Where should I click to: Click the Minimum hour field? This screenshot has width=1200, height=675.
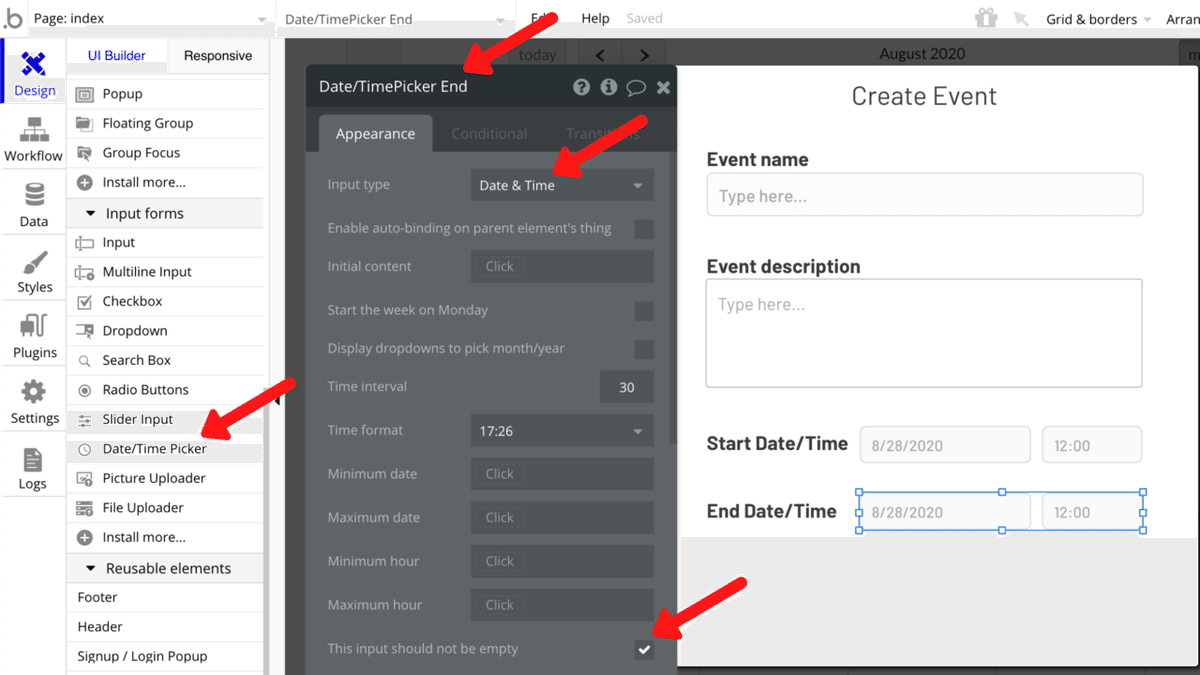click(x=562, y=561)
